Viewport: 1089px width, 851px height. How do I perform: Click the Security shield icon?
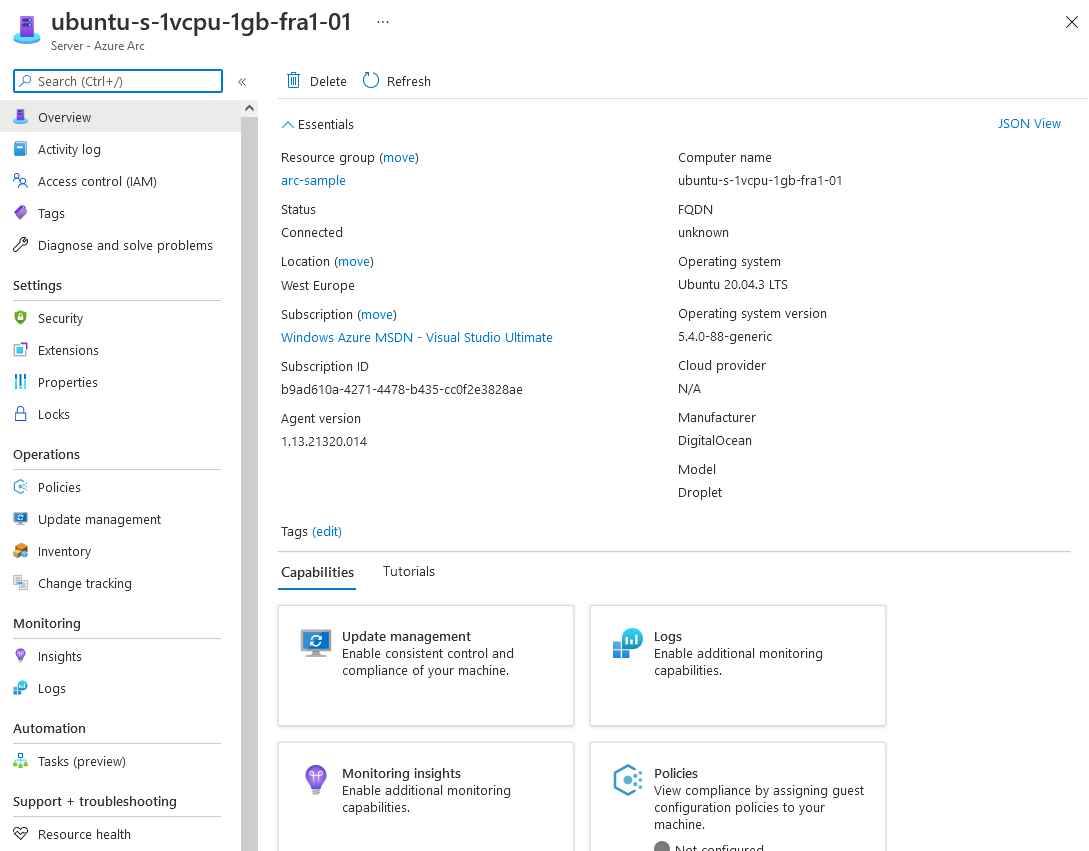(x=21, y=317)
